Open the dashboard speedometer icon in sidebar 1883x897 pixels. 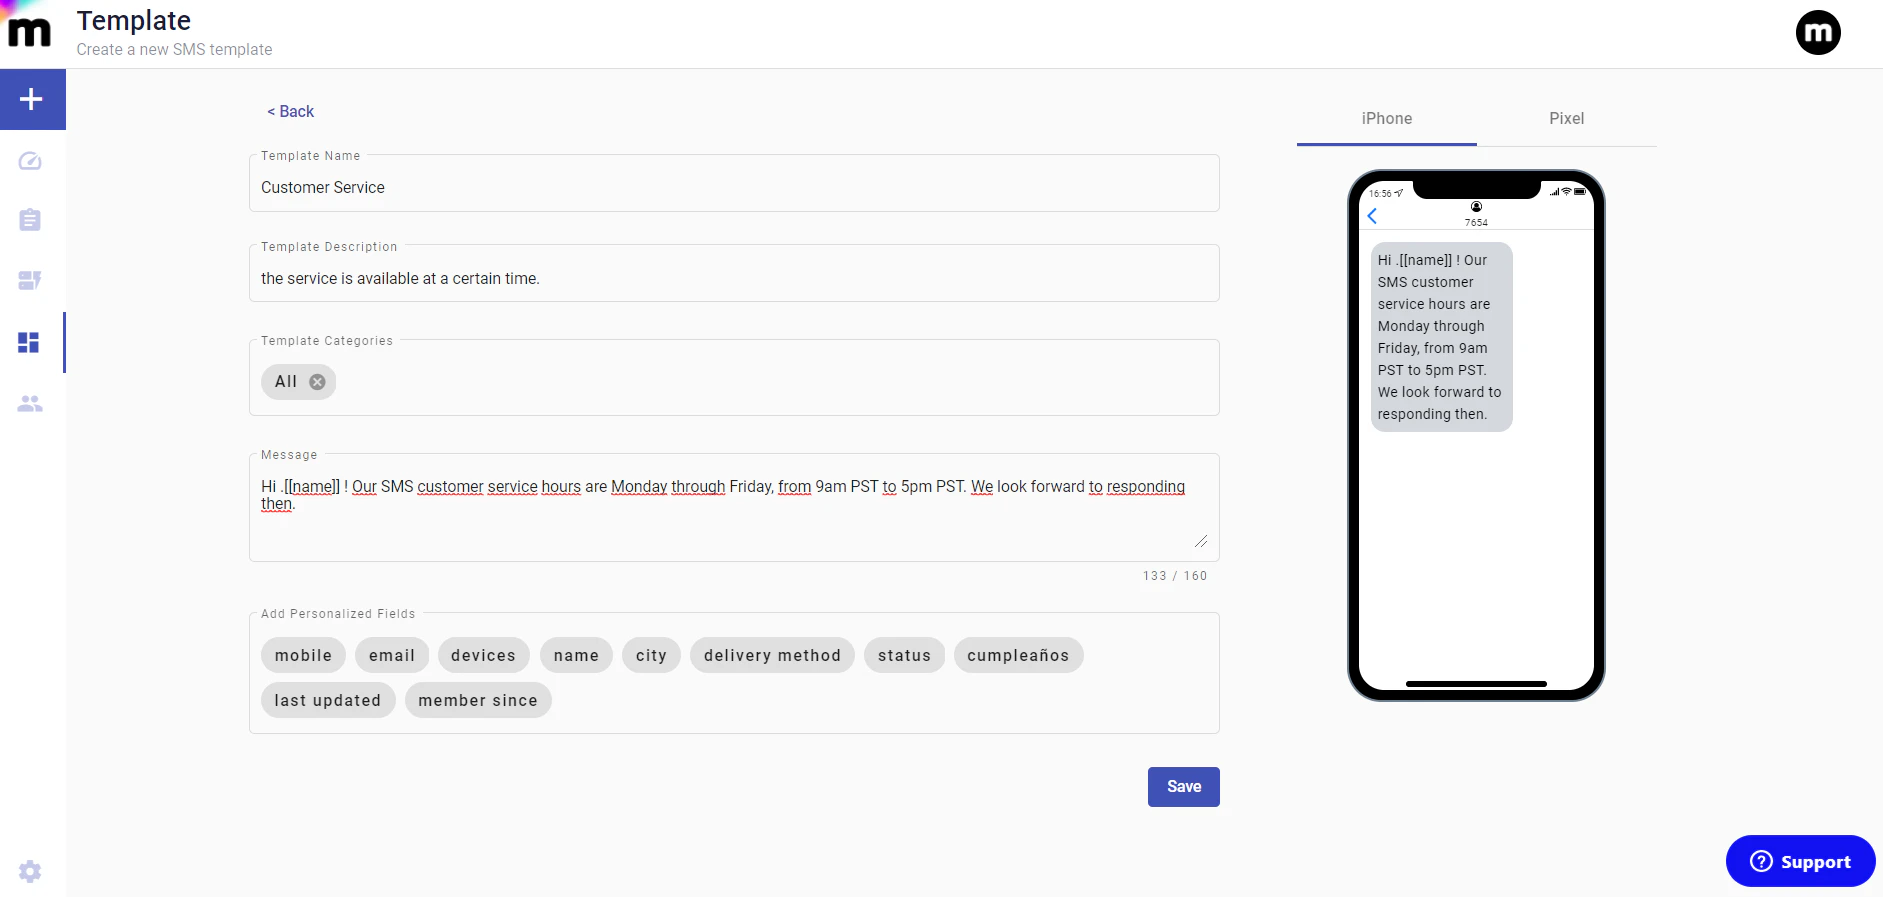pyautogui.click(x=30, y=161)
